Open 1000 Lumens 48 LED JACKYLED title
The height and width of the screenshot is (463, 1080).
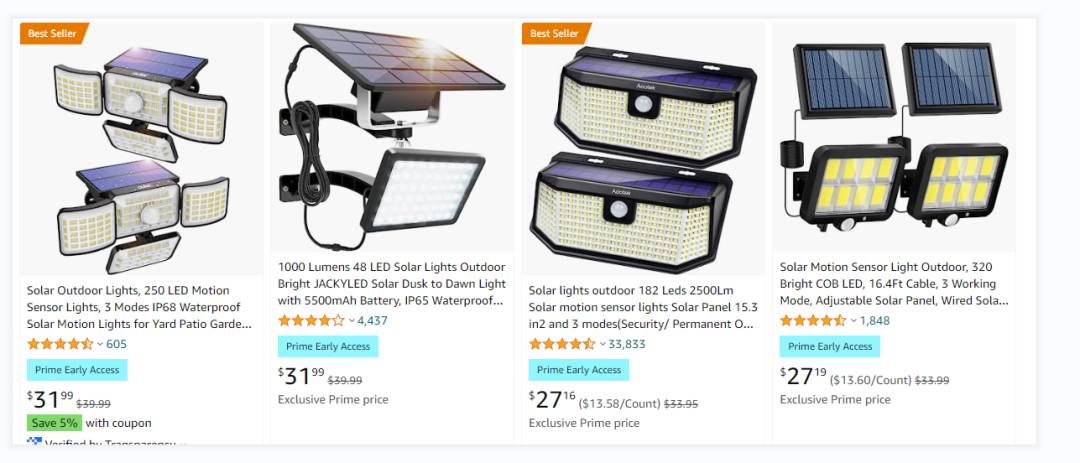(392, 284)
